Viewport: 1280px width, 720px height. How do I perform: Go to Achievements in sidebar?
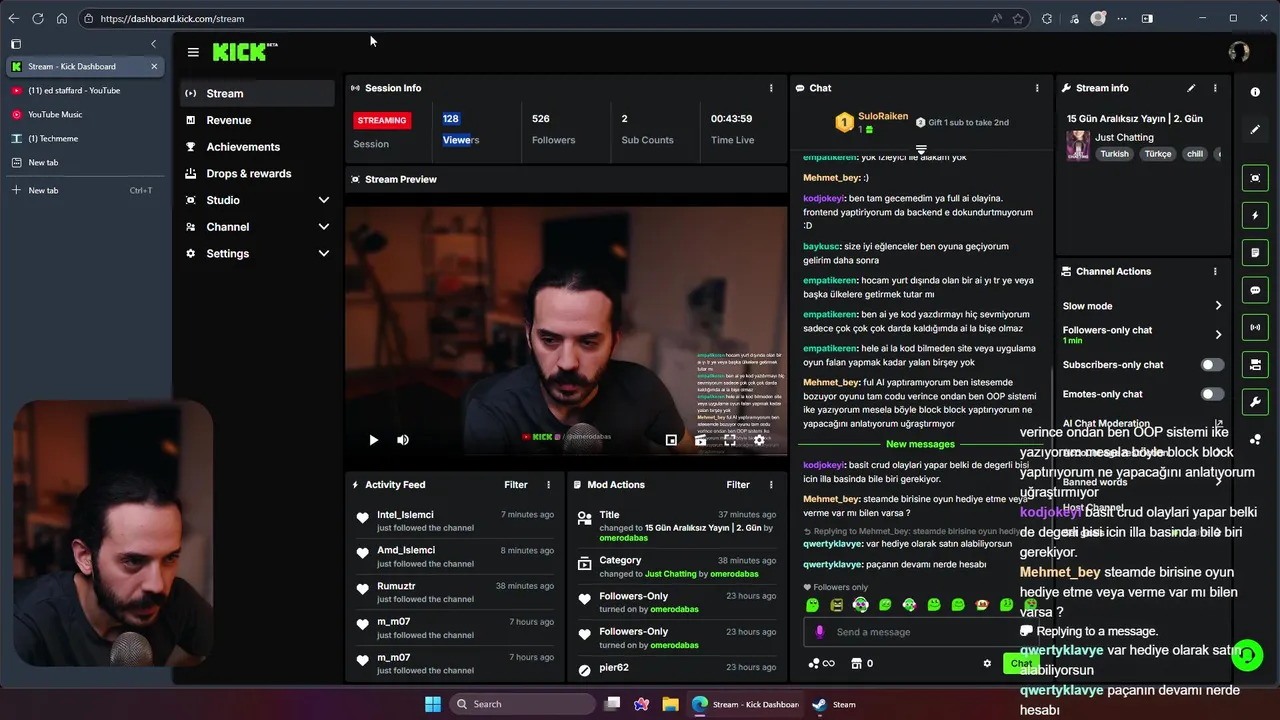coord(257,147)
